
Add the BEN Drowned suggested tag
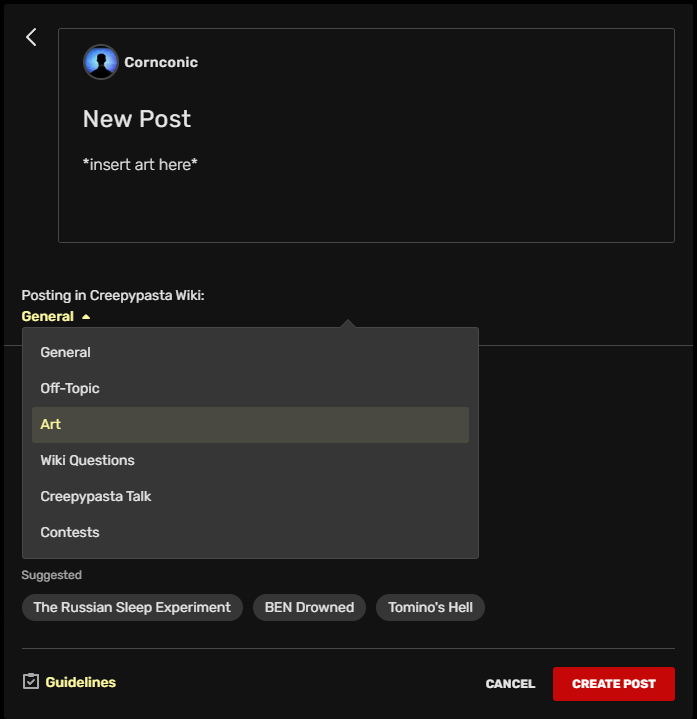(x=309, y=607)
